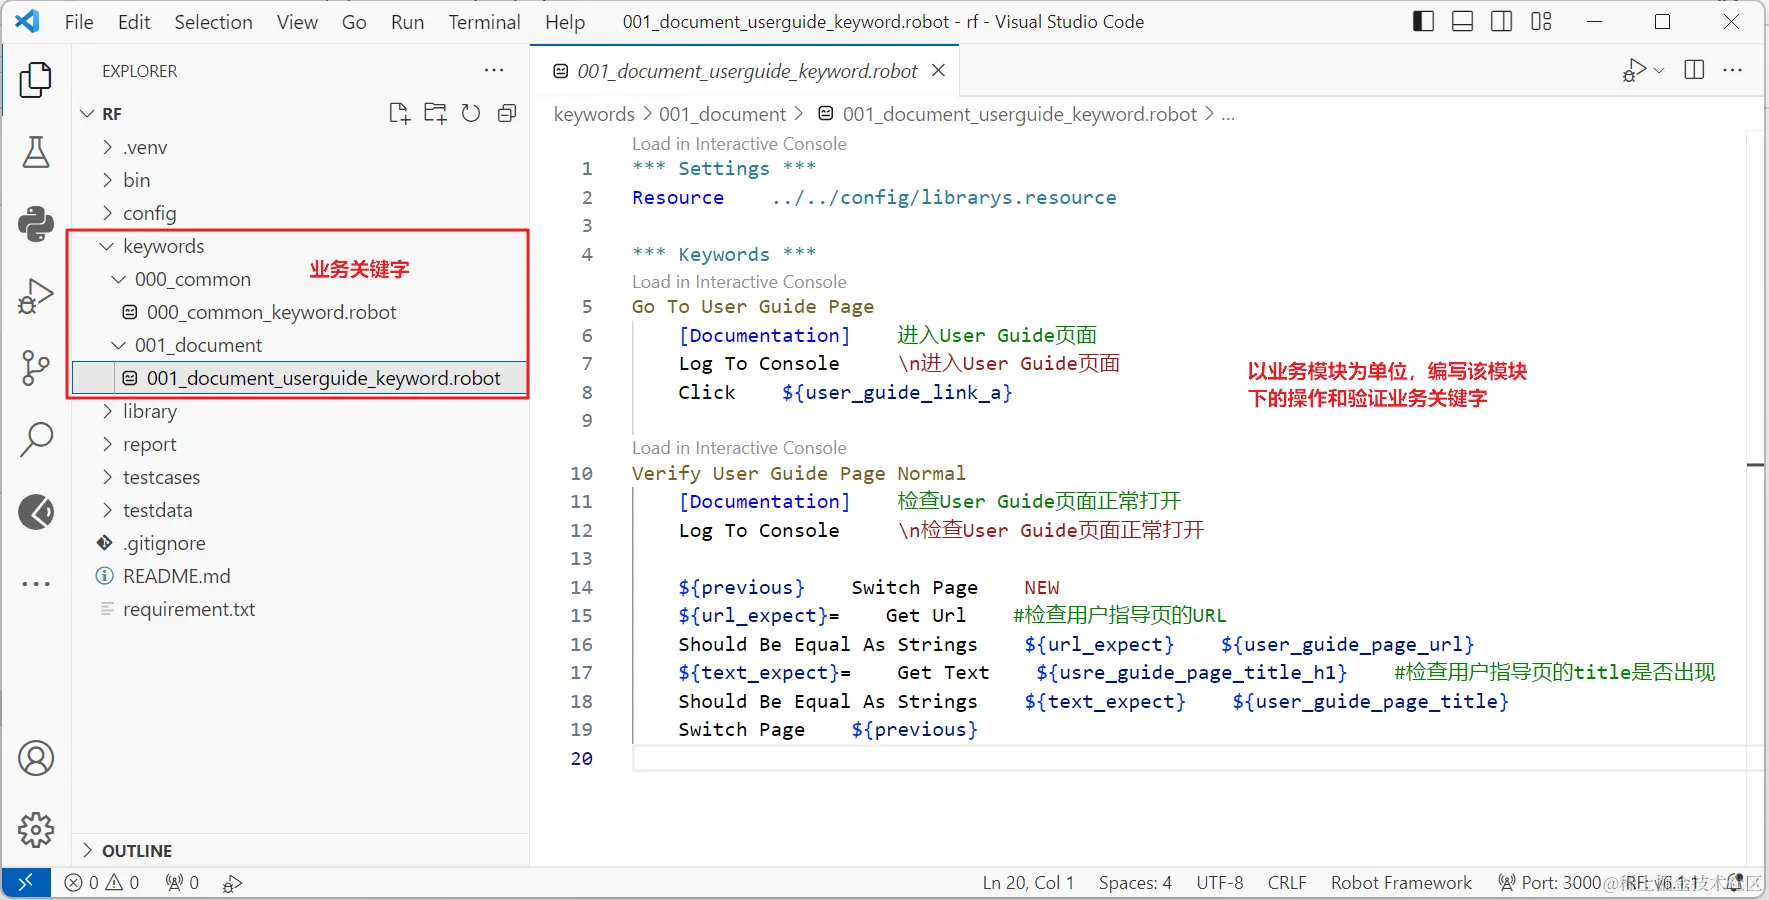Place cursor on empty editor line 20
The height and width of the screenshot is (900, 1769).
pyautogui.click(x=1190, y=759)
